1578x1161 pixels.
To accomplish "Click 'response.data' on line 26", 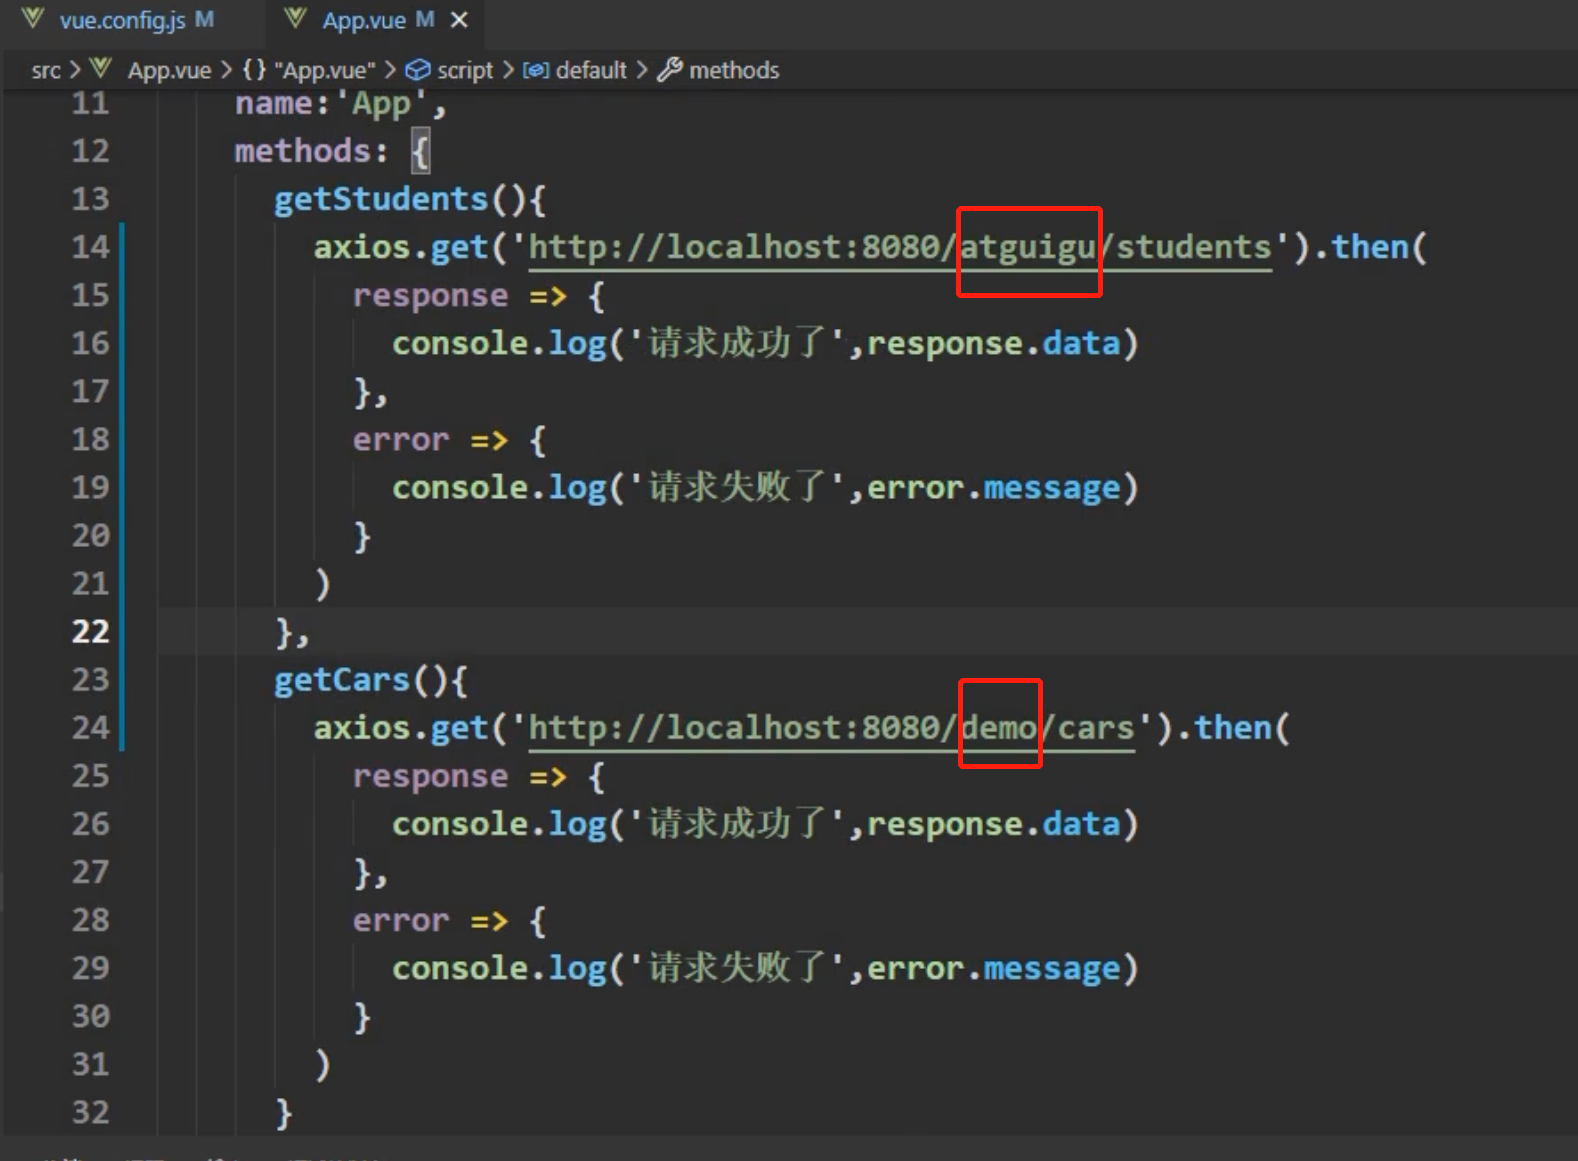I will point(994,825).
